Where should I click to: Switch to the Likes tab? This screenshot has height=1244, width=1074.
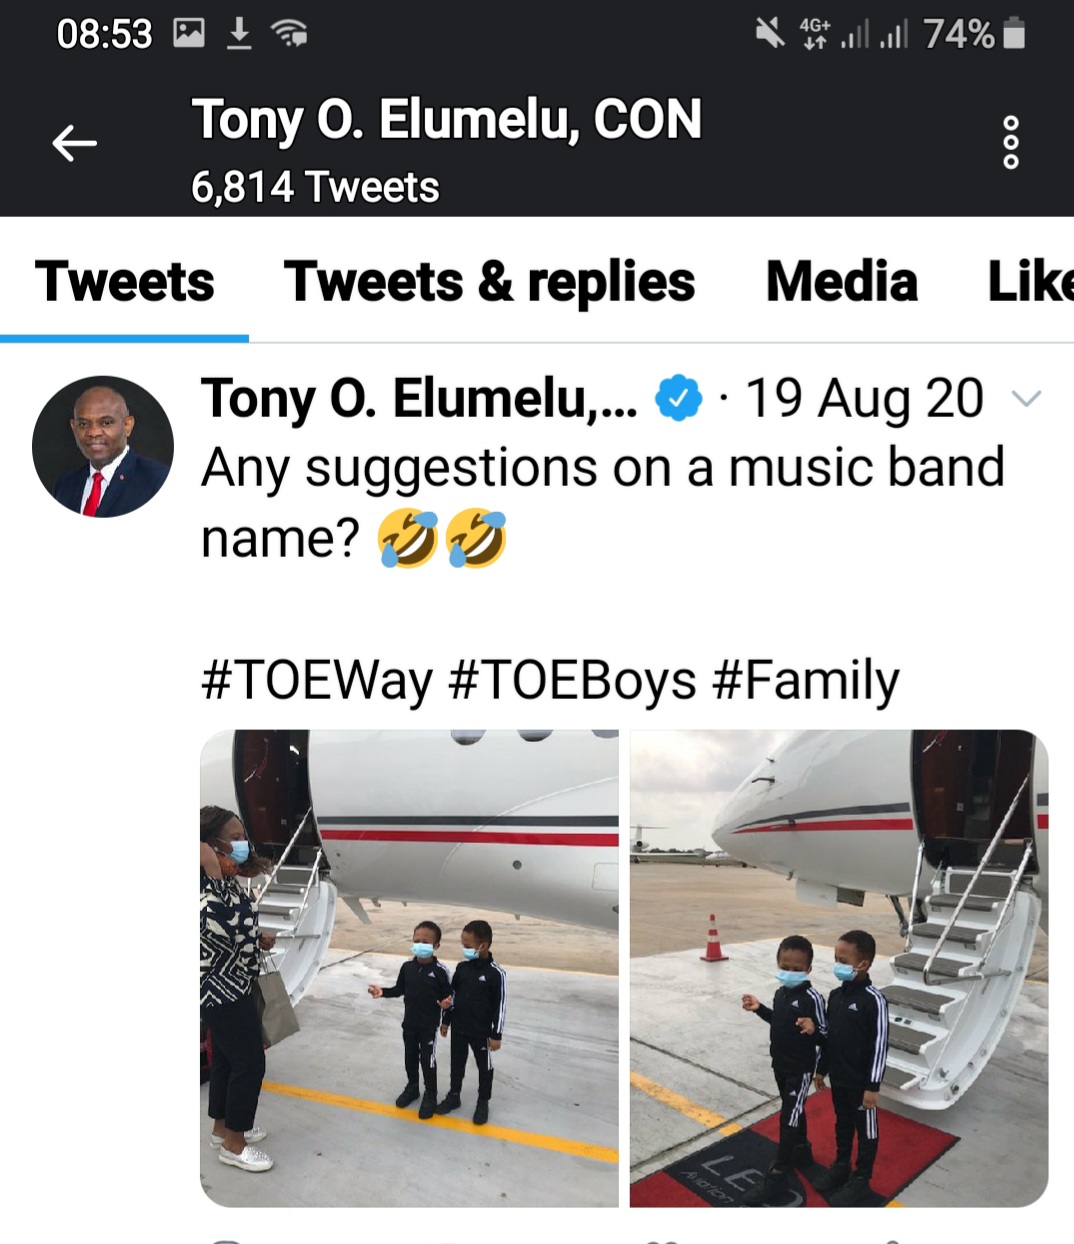(1031, 281)
